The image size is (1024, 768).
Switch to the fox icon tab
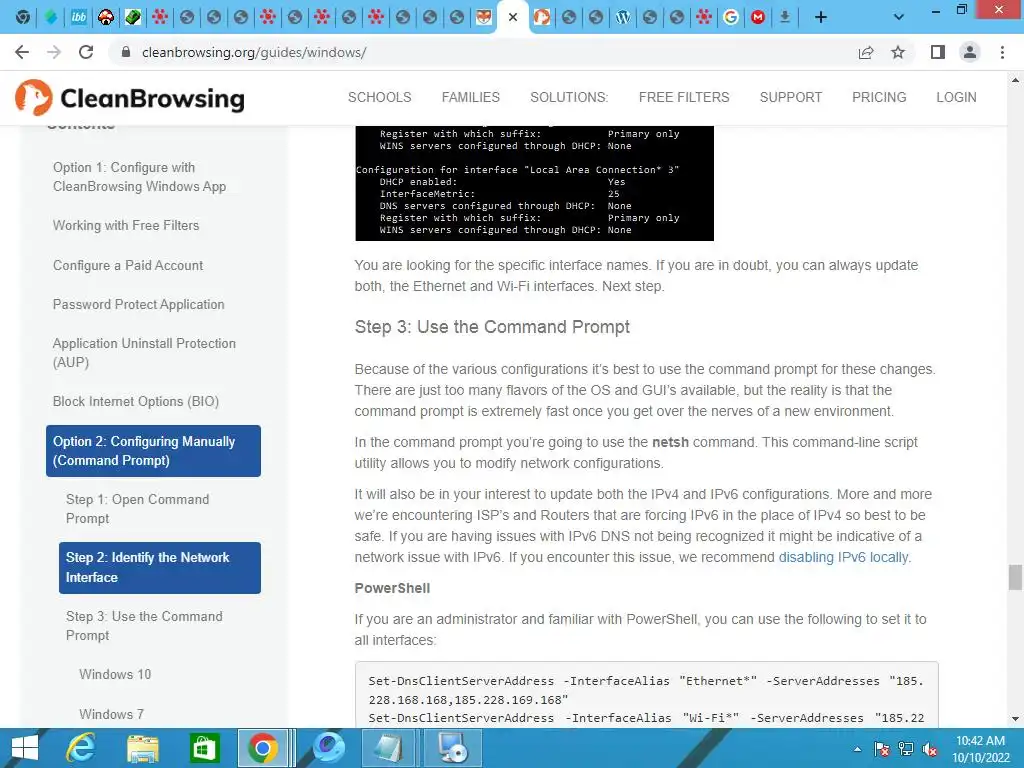click(483, 17)
